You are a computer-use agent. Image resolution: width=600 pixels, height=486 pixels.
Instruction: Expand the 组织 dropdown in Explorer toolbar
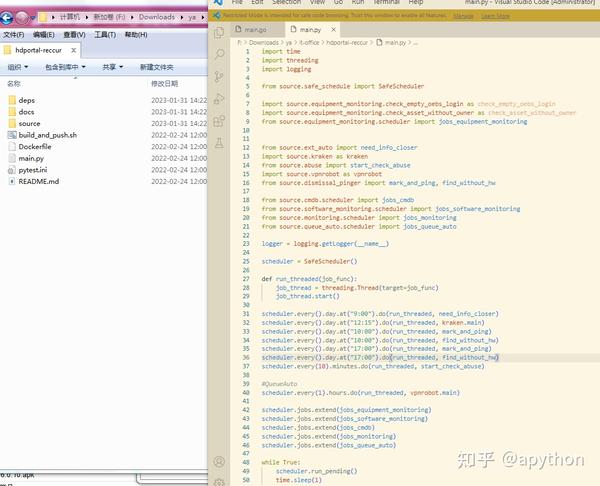[18, 67]
